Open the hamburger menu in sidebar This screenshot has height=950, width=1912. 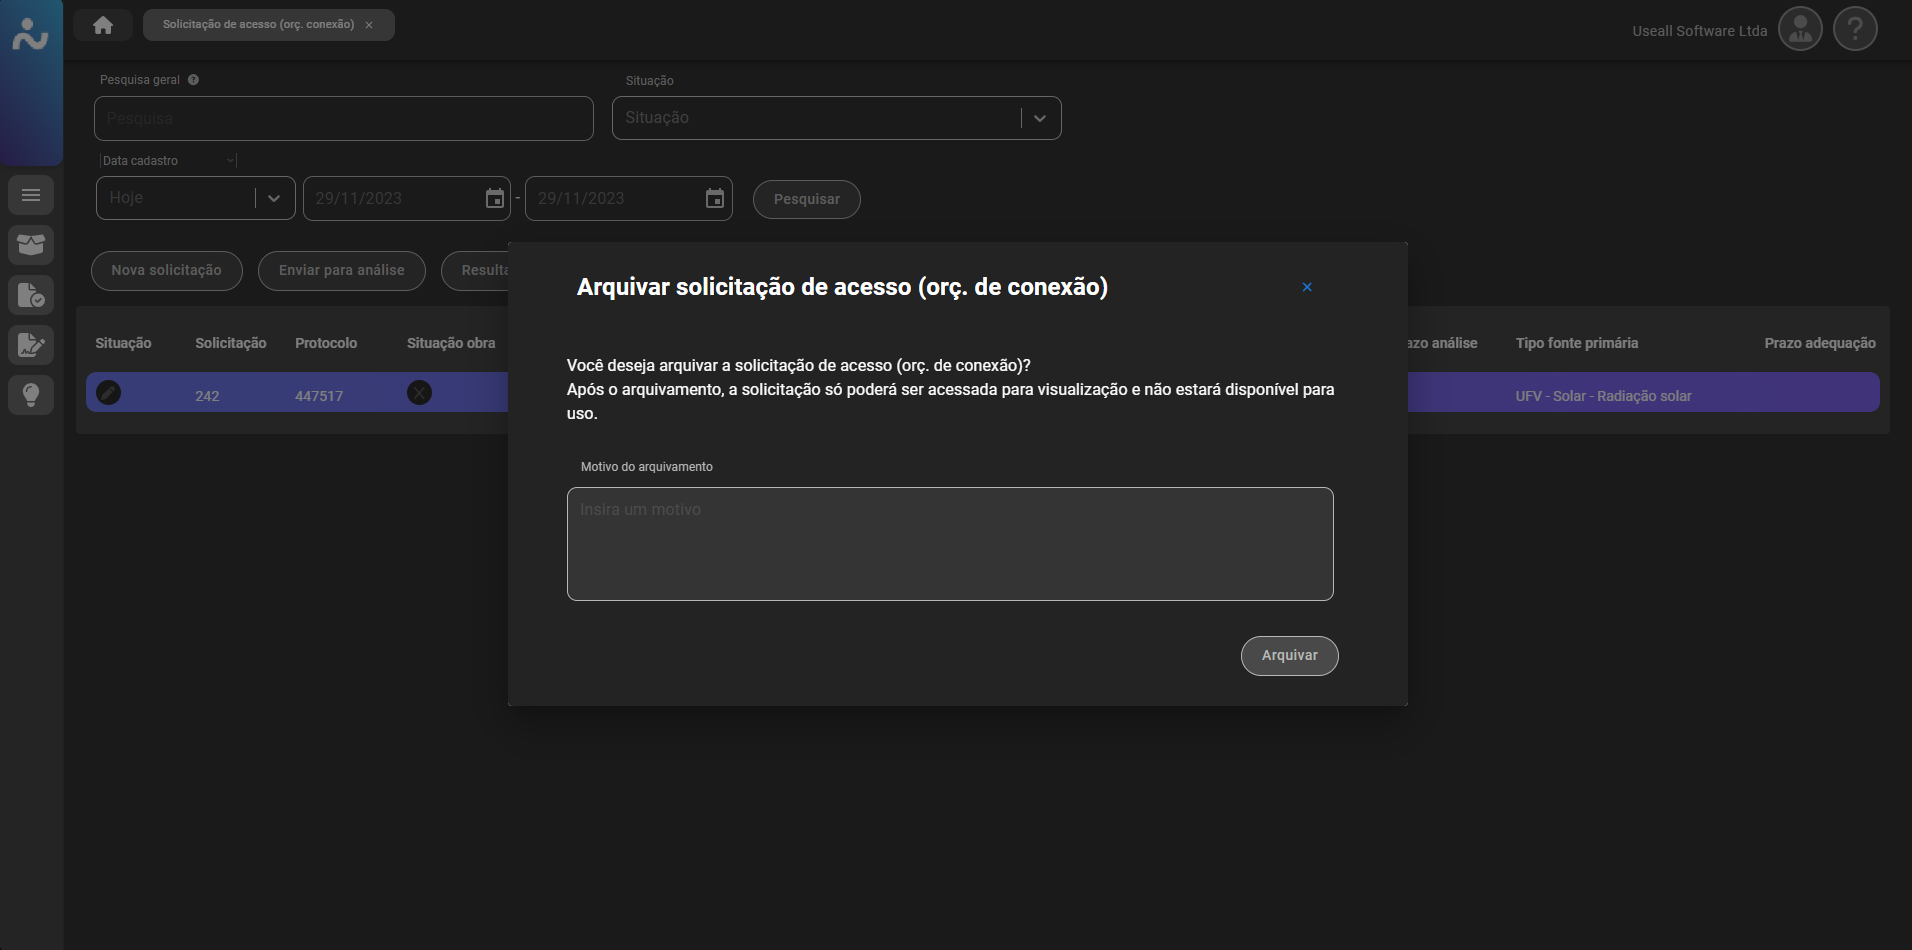click(31, 195)
